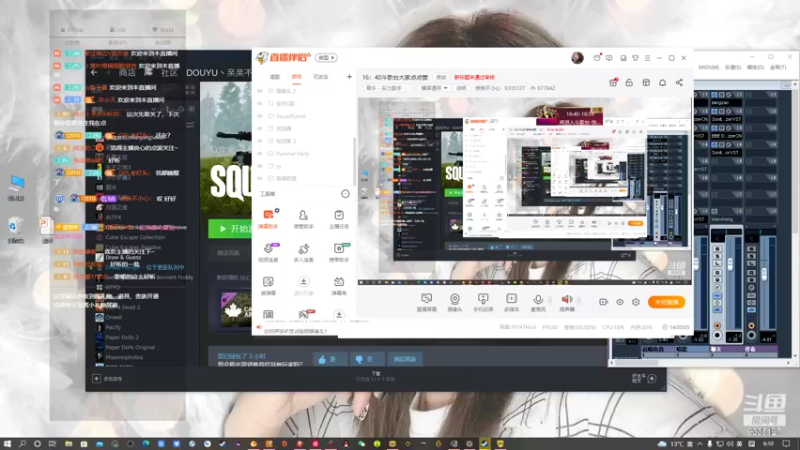Toggle visibility of yy source
Screen dimensions: 800x450
coord(260,166)
